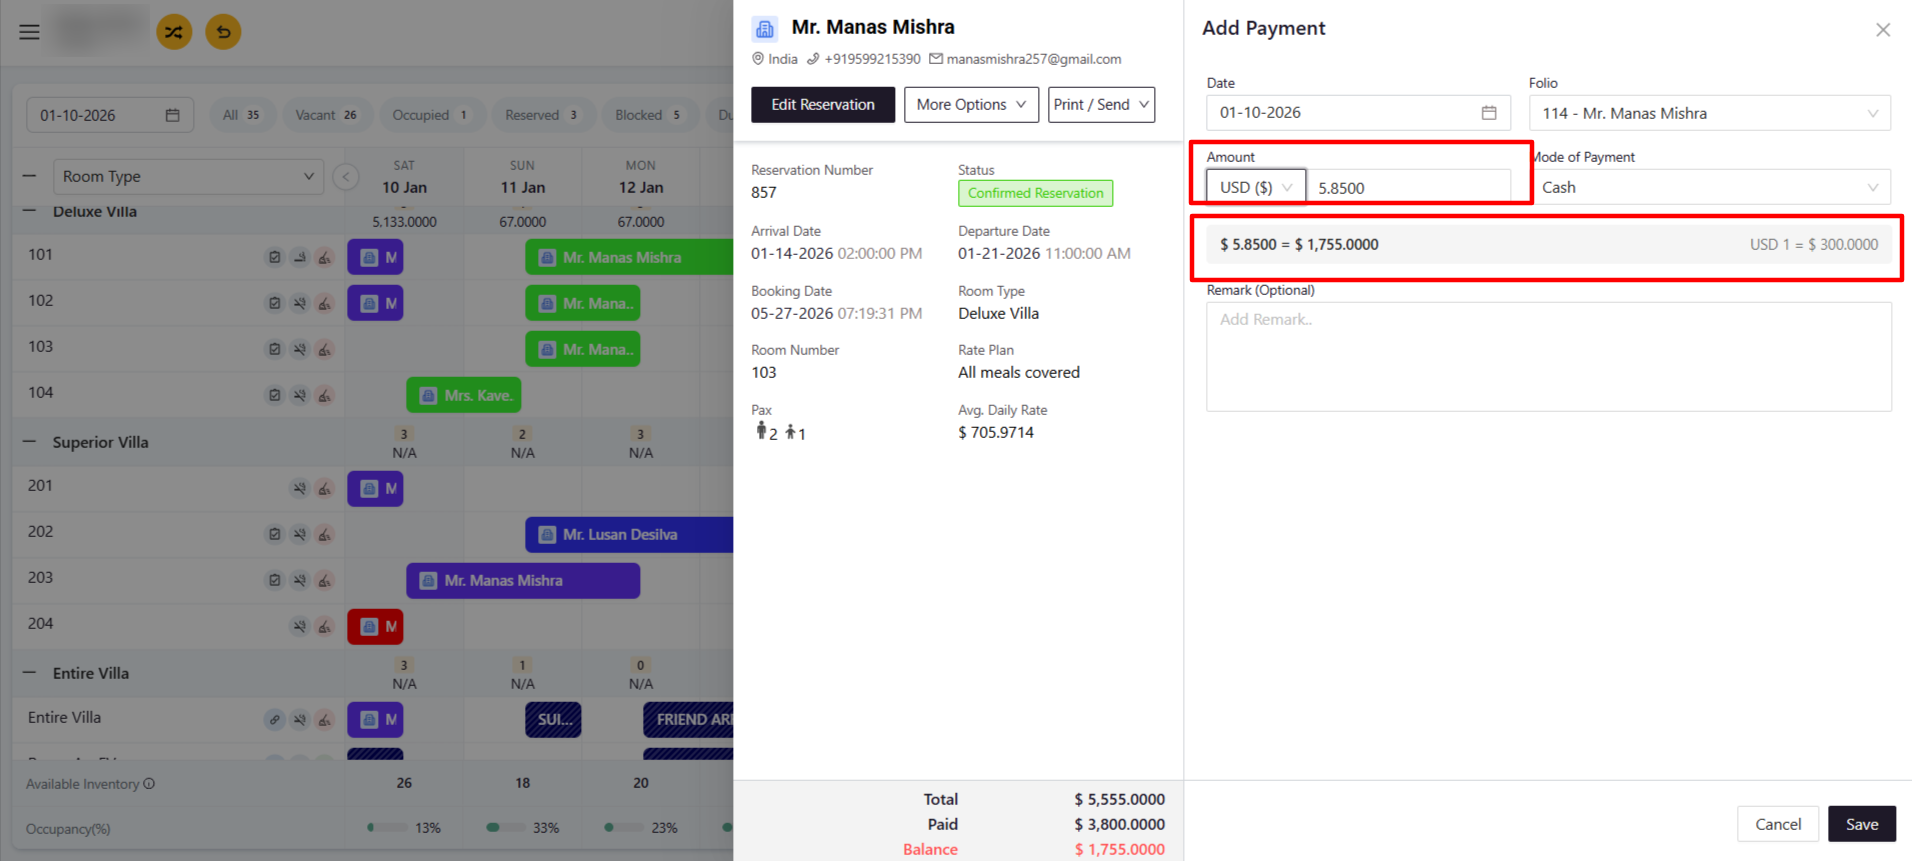Image resolution: width=1912 pixels, height=861 pixels.
Task: Collapse the Entire Villa room group
Action: pyautogui.click(x=29, y=673)
